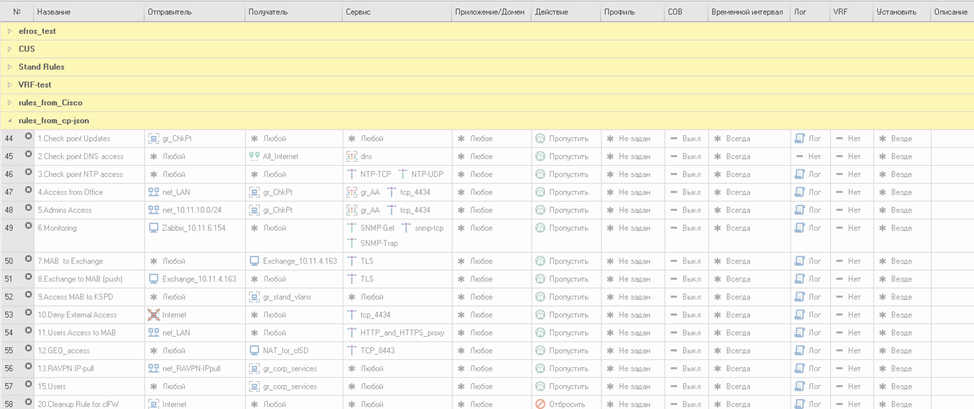Click Везде install value in rule 56
Viewport: 974px width, 409px height.
coord(901,369)
